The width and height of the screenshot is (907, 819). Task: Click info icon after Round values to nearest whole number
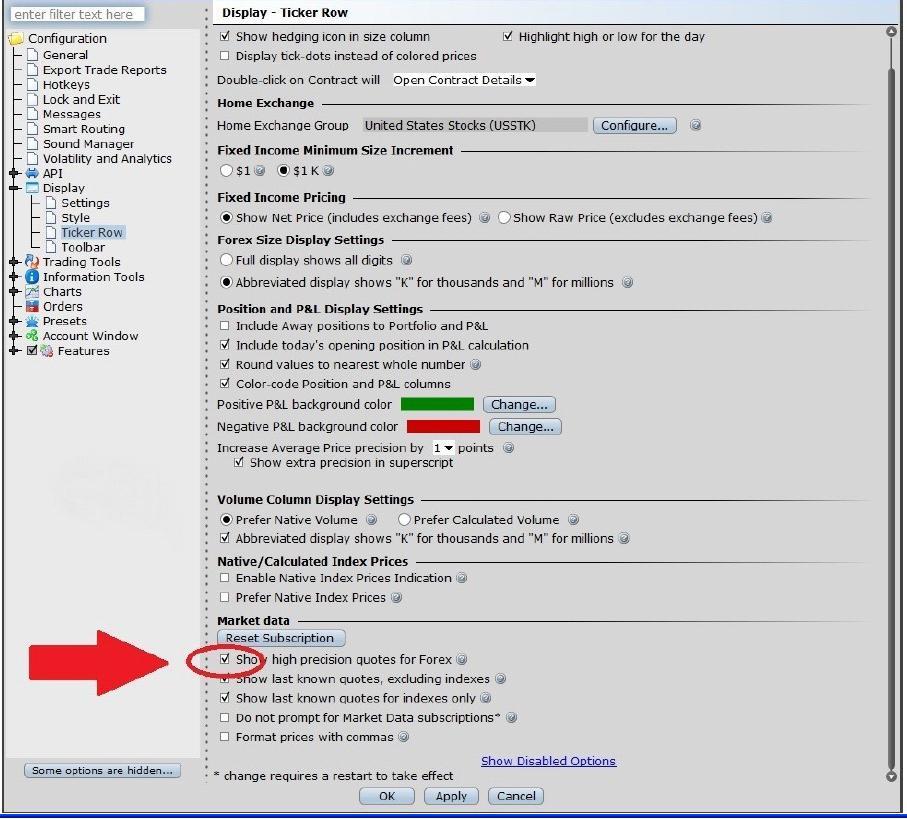[x=475, y=365]
